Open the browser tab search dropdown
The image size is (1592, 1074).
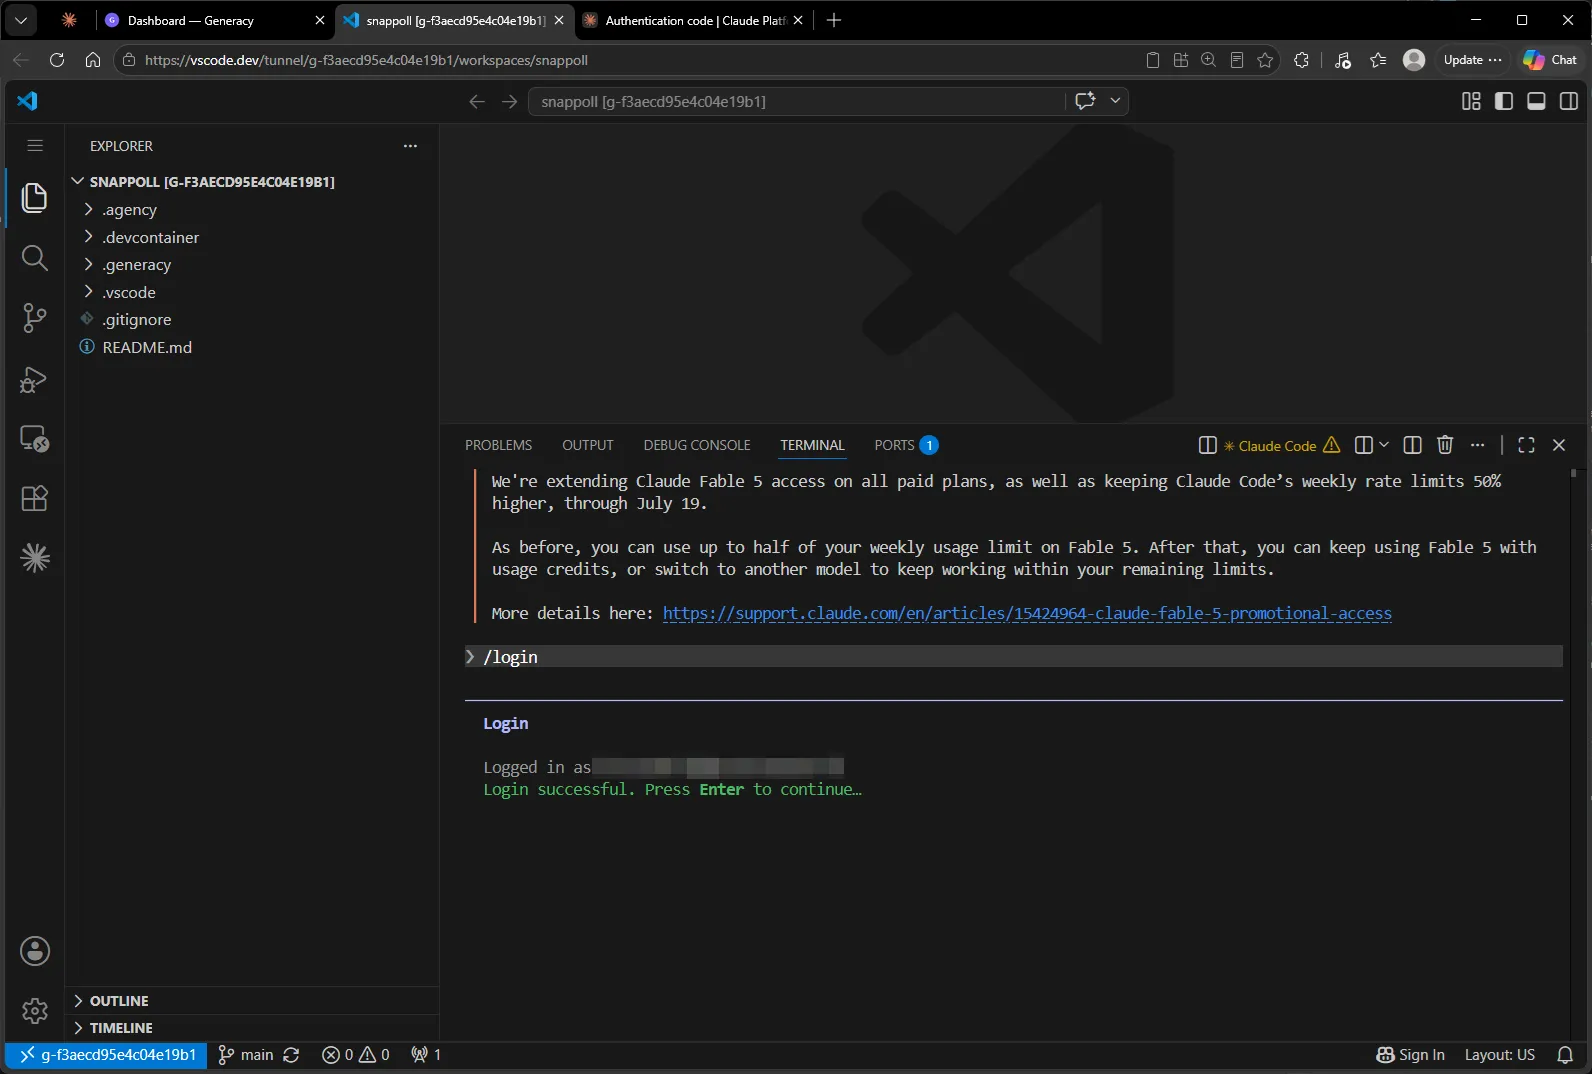[21, 20]
